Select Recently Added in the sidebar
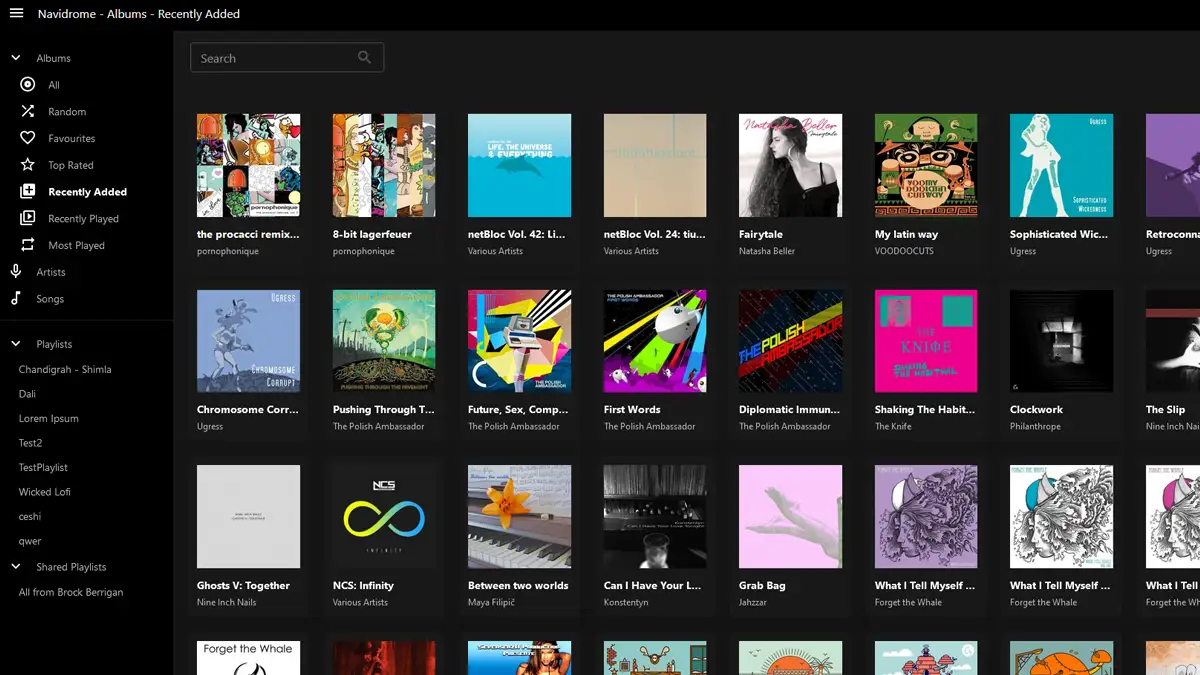The height and width of the screenshot is (675, 1200). pos(87,192)
